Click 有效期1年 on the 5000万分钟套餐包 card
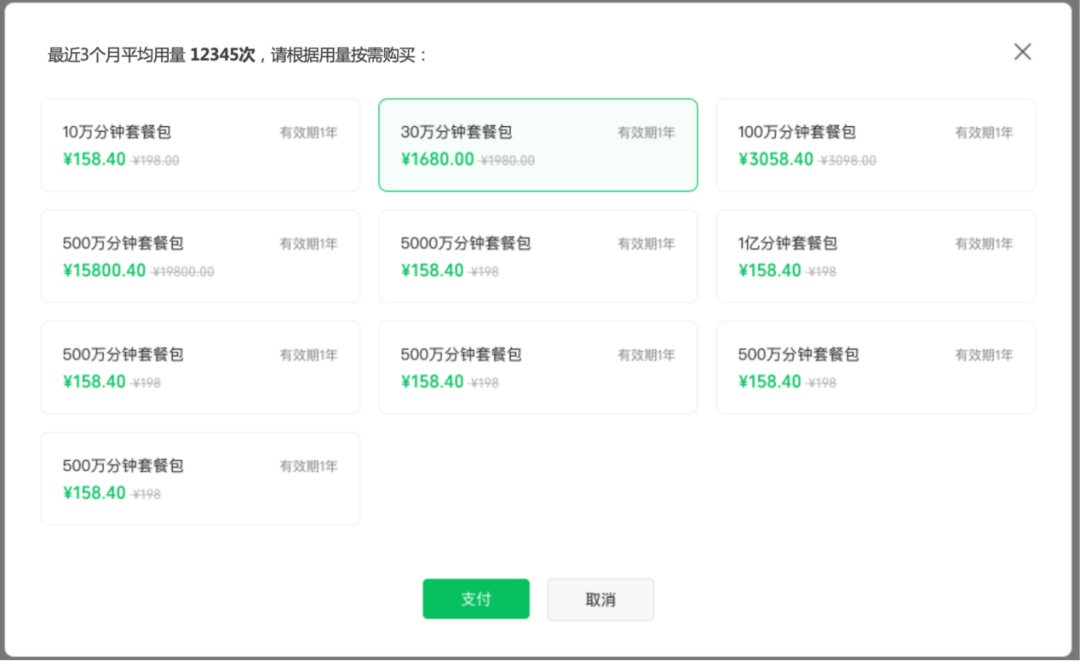1080x661 pixels. pos(646,244)
